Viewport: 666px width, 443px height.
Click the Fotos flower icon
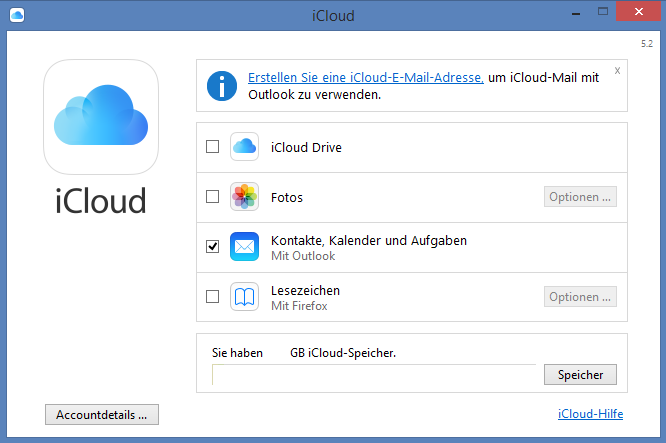coord(245,197)
